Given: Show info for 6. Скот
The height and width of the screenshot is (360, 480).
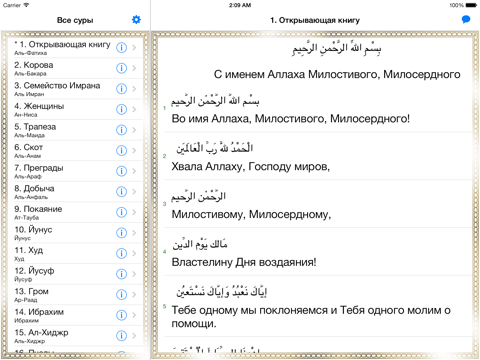Looking at the screenshot, I should [121, 150].
